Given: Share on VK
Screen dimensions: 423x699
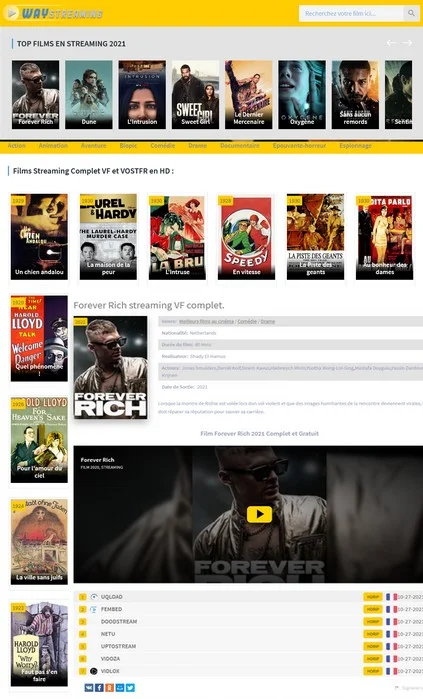Looking at the screenshot, I should [x=89, y=688].
